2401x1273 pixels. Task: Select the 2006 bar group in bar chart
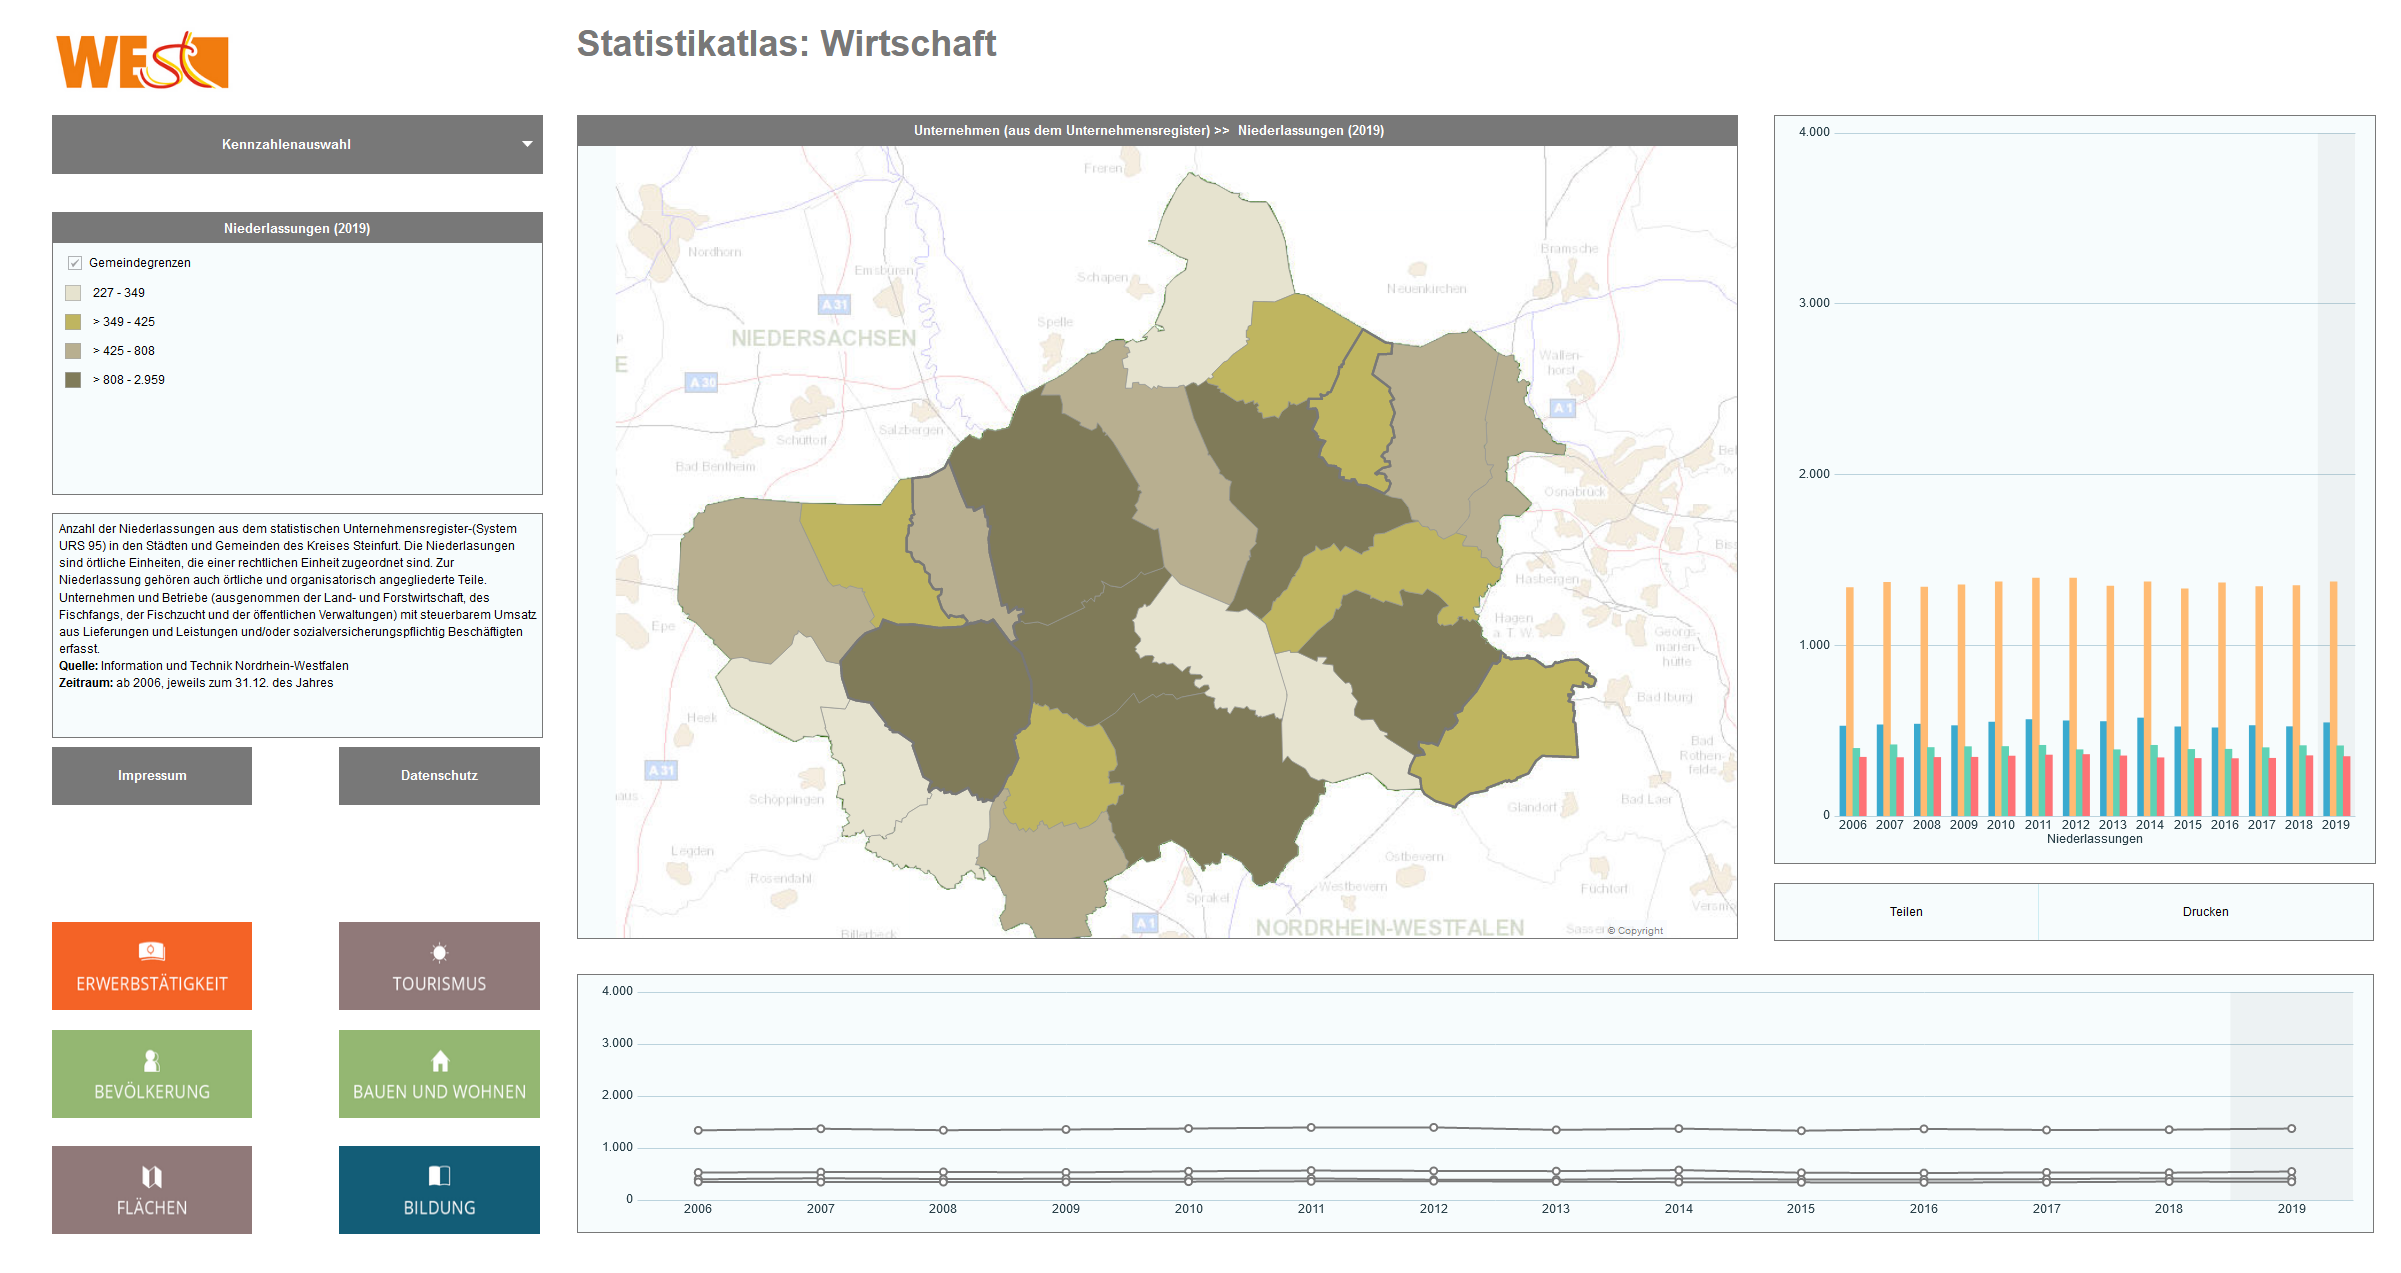[x=1853, y=701]
